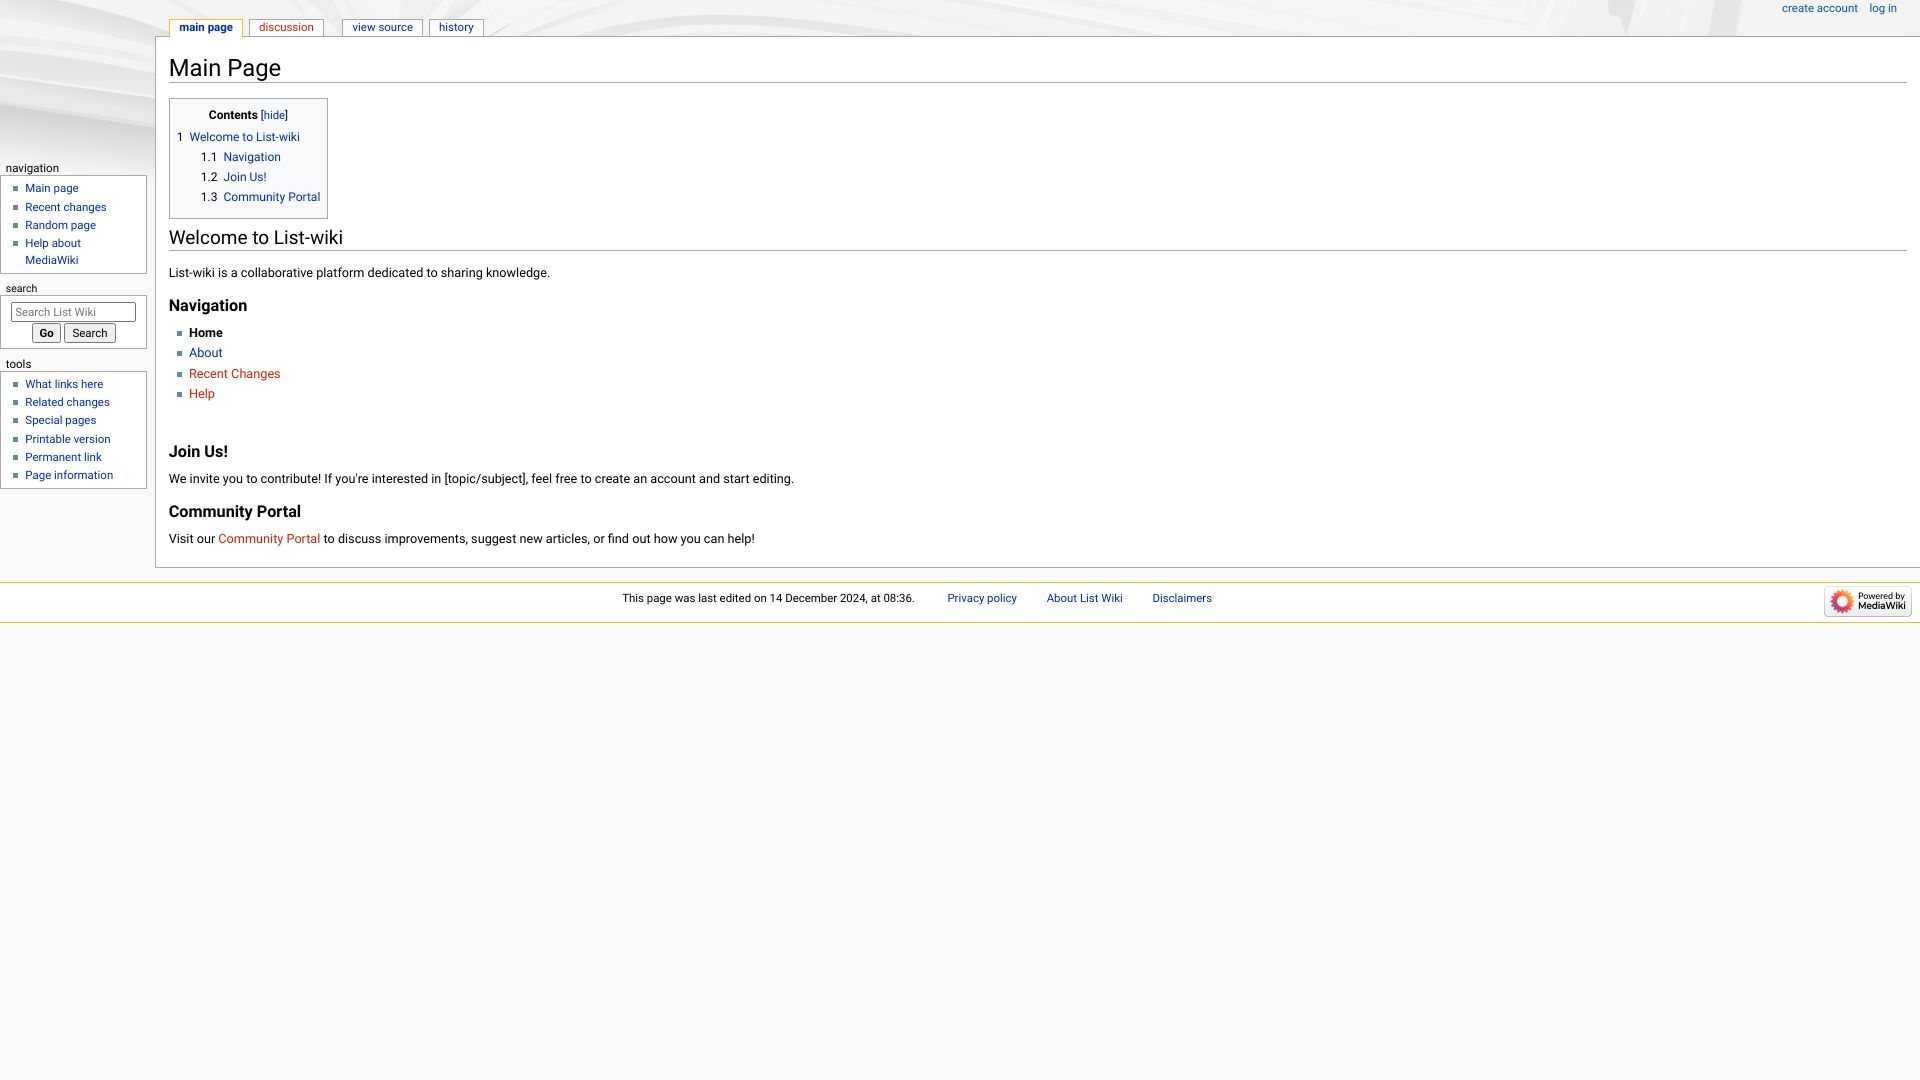Click the 'Recent Changes' navigation link

[x=233, y=373]
